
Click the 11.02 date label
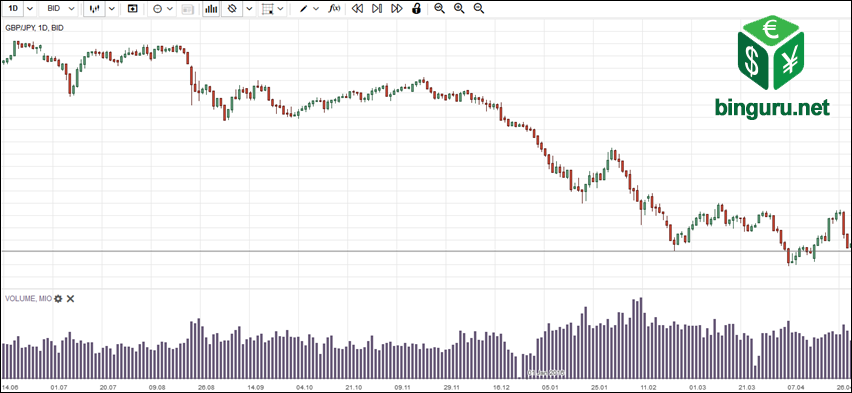click(648, 387)
